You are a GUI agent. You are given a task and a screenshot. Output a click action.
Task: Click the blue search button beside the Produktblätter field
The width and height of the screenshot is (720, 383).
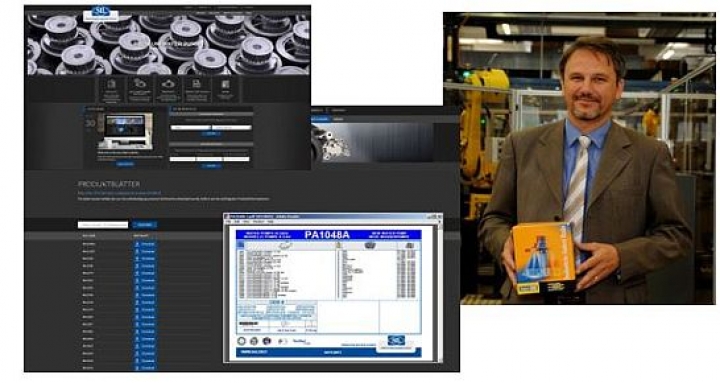point(145,225)
